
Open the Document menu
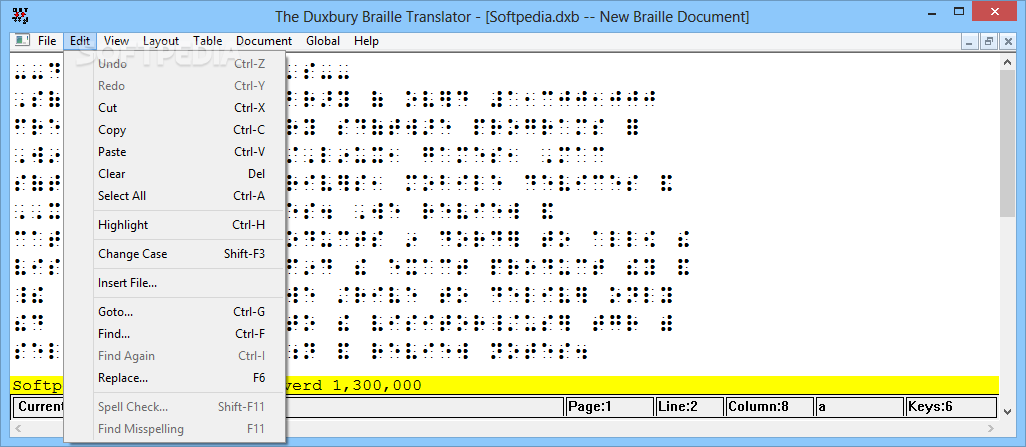[x=264, y=41]
